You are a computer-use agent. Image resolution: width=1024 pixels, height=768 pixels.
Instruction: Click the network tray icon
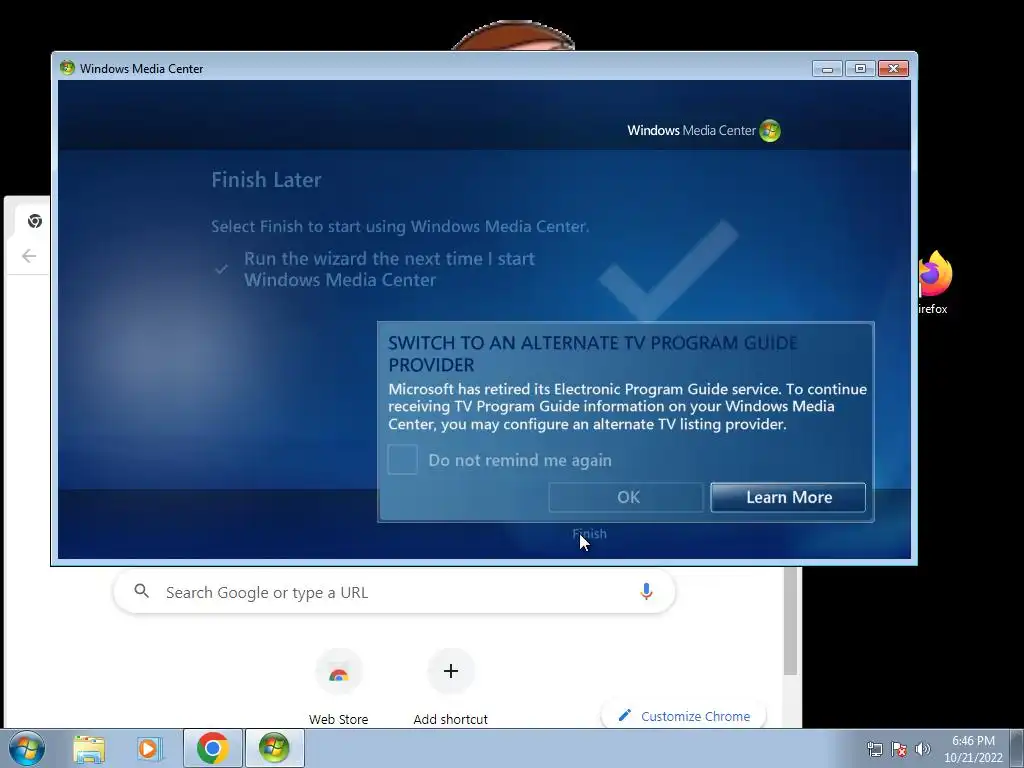874,750
